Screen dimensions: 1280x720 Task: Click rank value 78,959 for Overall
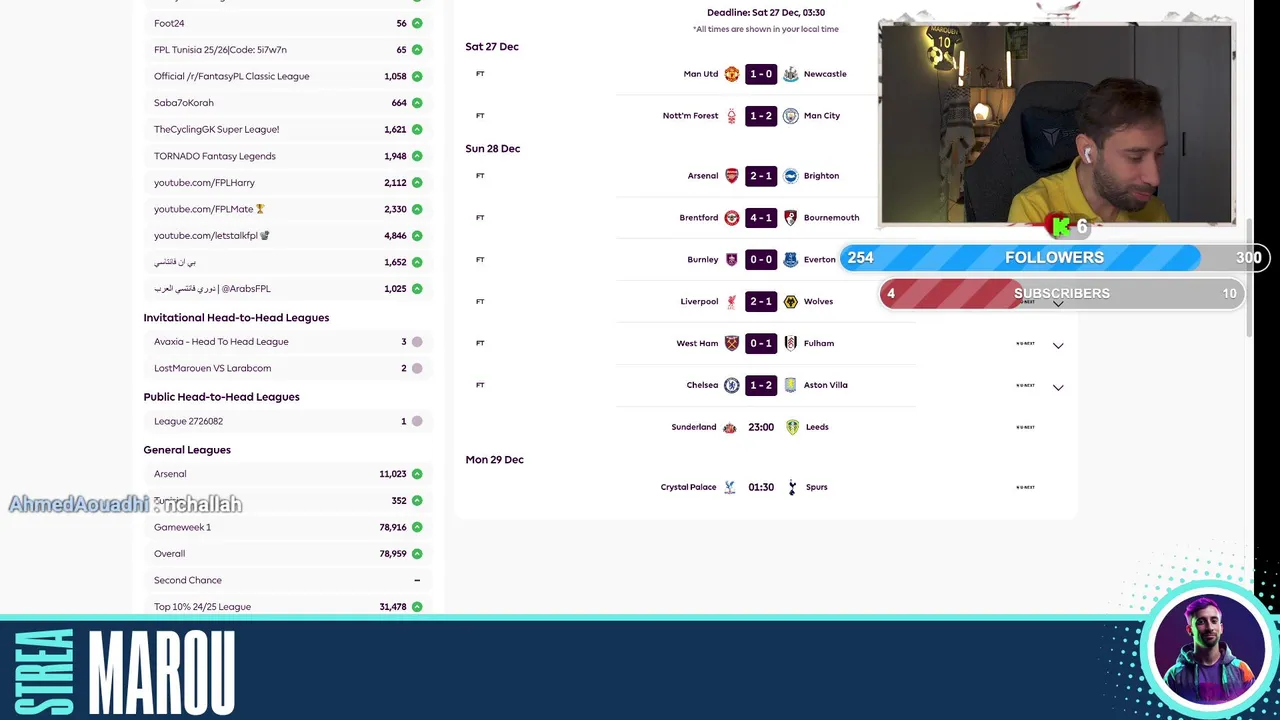(393, 554)
